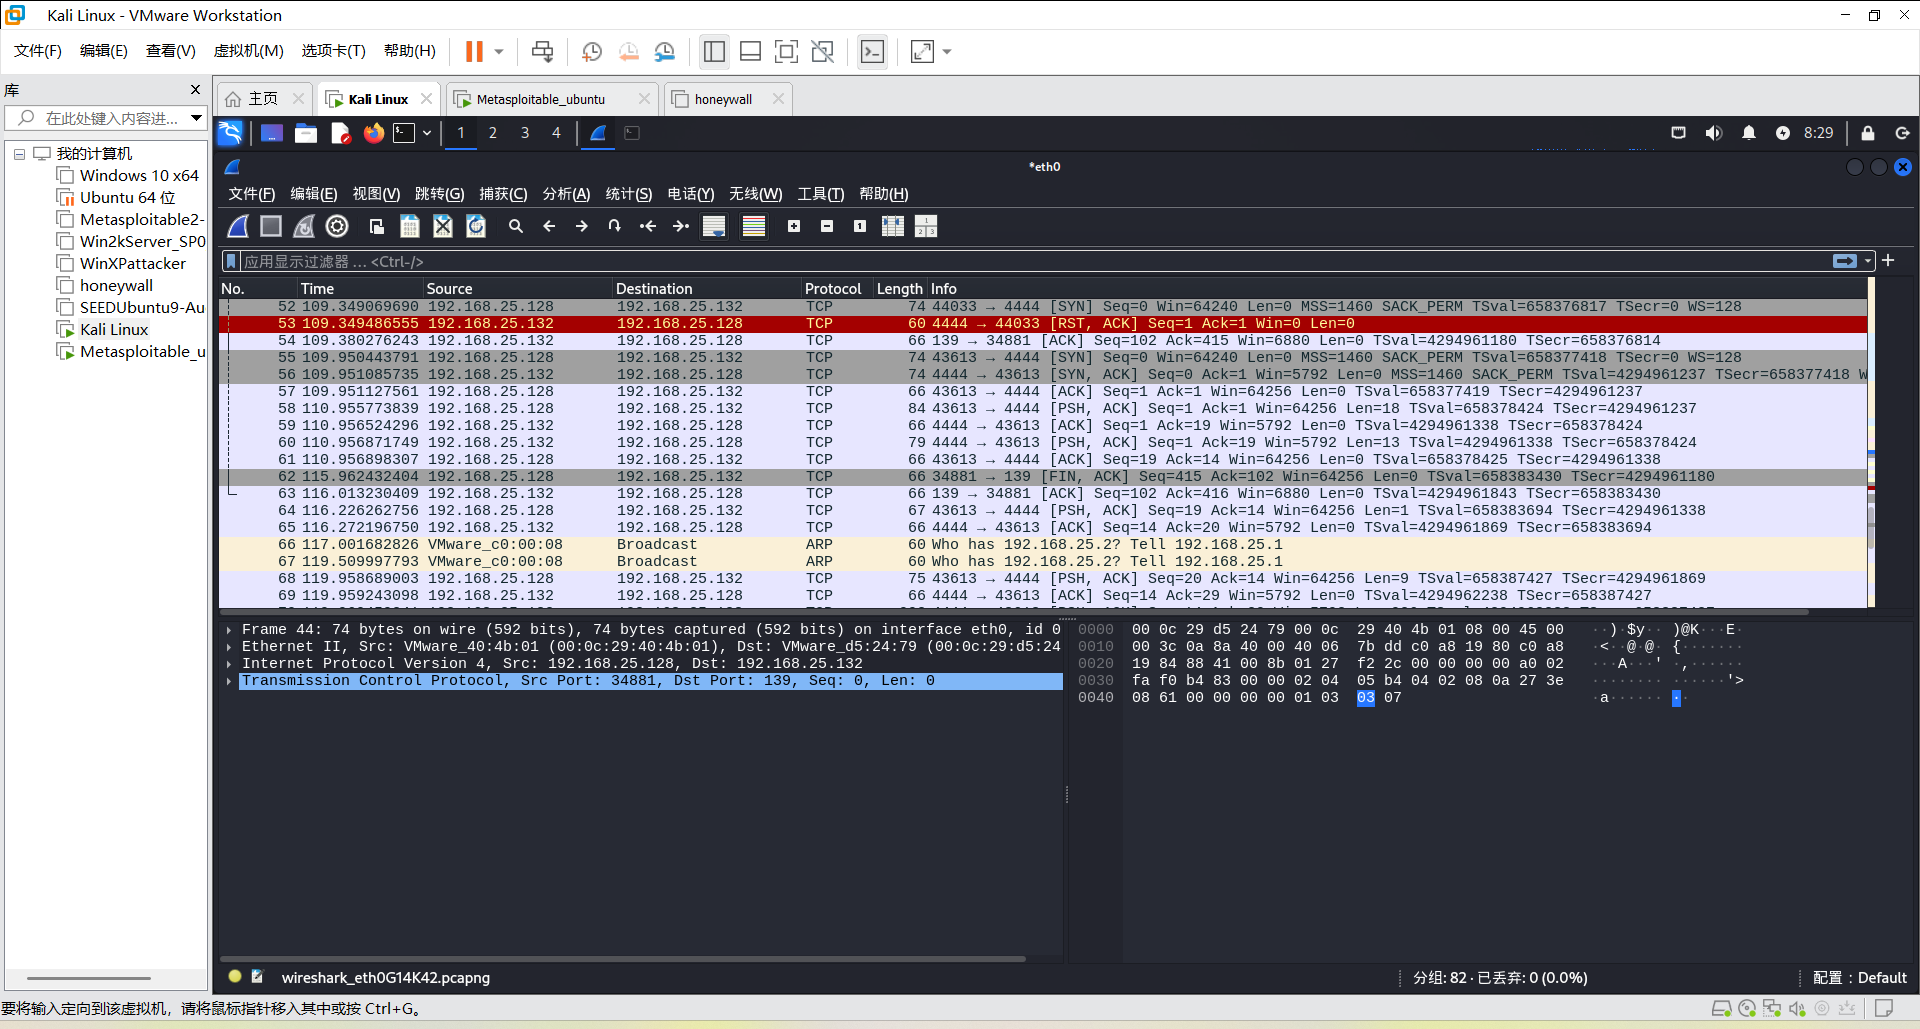
Task: Jump to the last packet
Action: click(681, 227)
